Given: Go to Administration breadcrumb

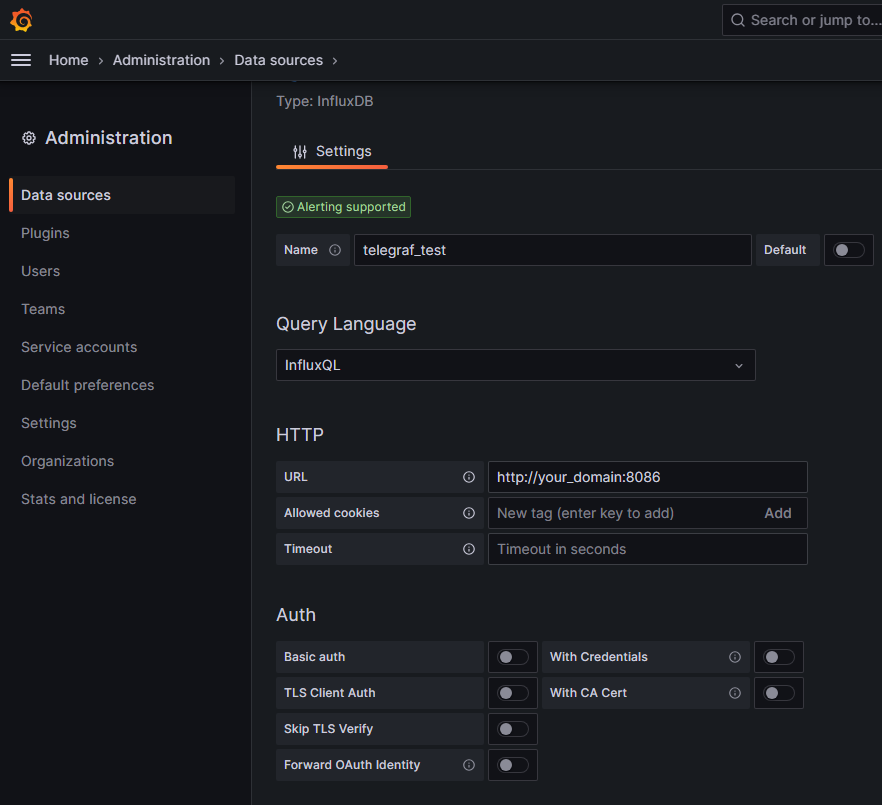Looking at the screenshot, I should coord(161,60).
